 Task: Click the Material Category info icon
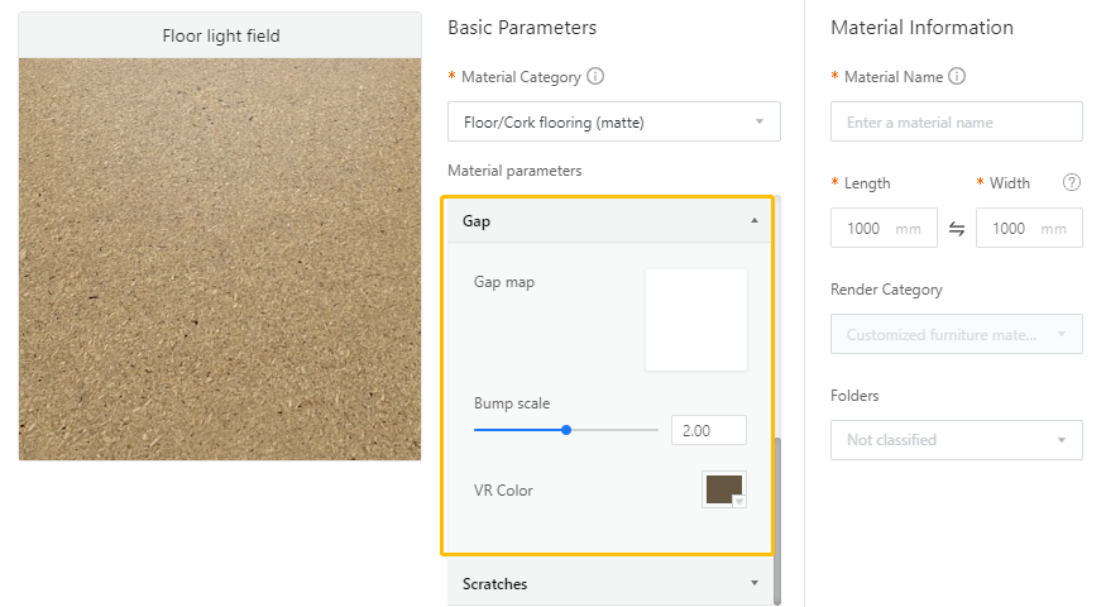click(x=596, y=77)
